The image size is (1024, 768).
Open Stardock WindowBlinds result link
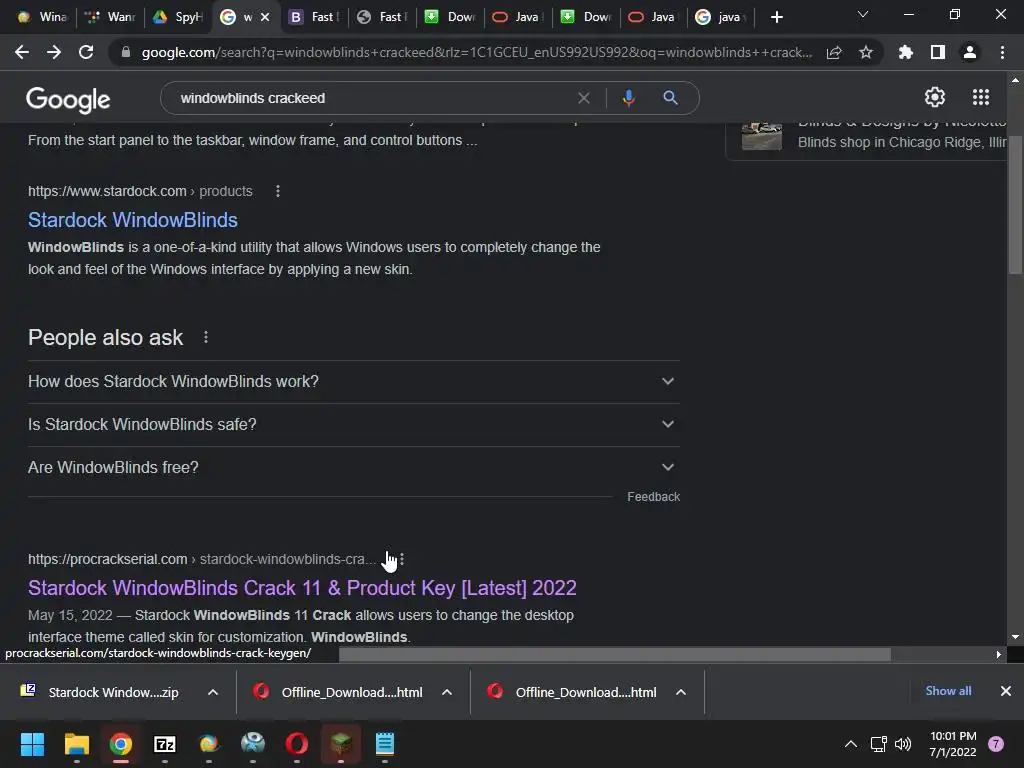click(x=133, y=220)
